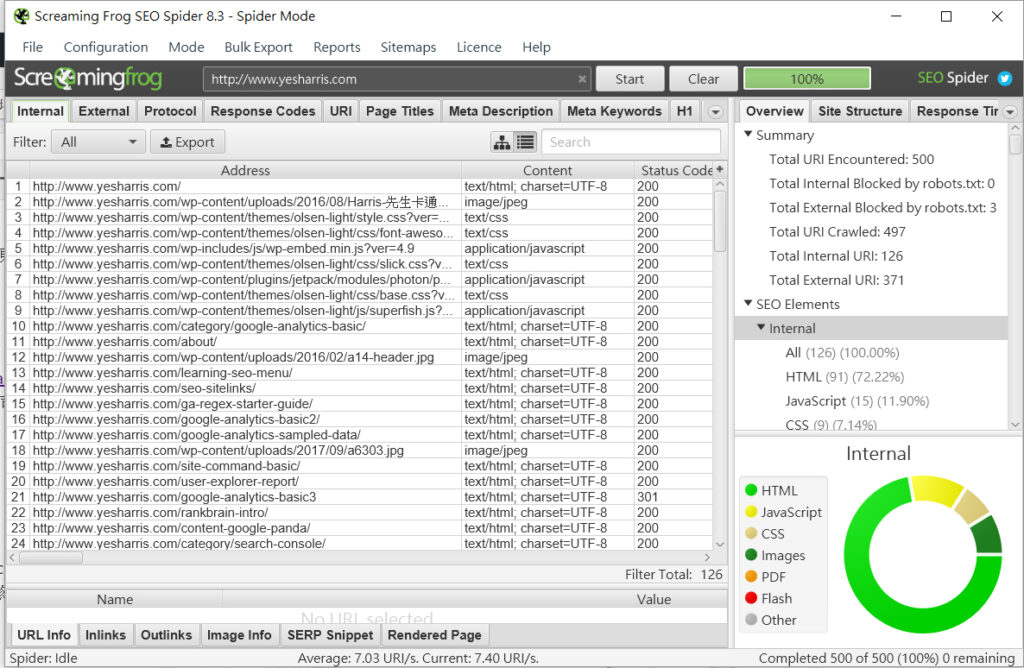Open the Sitemaps menu
The width and height of the screenshot is (1024, 668).
408,47
